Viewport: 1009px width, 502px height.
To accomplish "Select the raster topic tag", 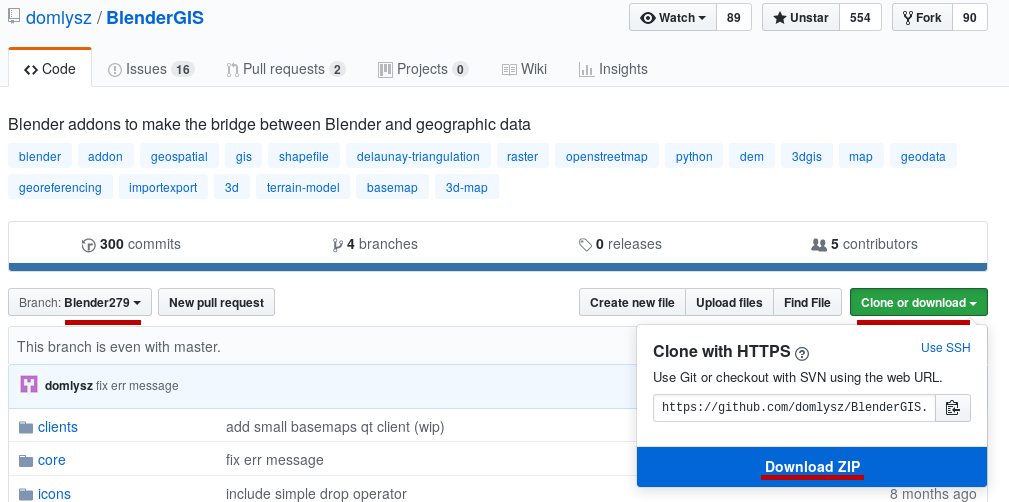I will [523, 156].
